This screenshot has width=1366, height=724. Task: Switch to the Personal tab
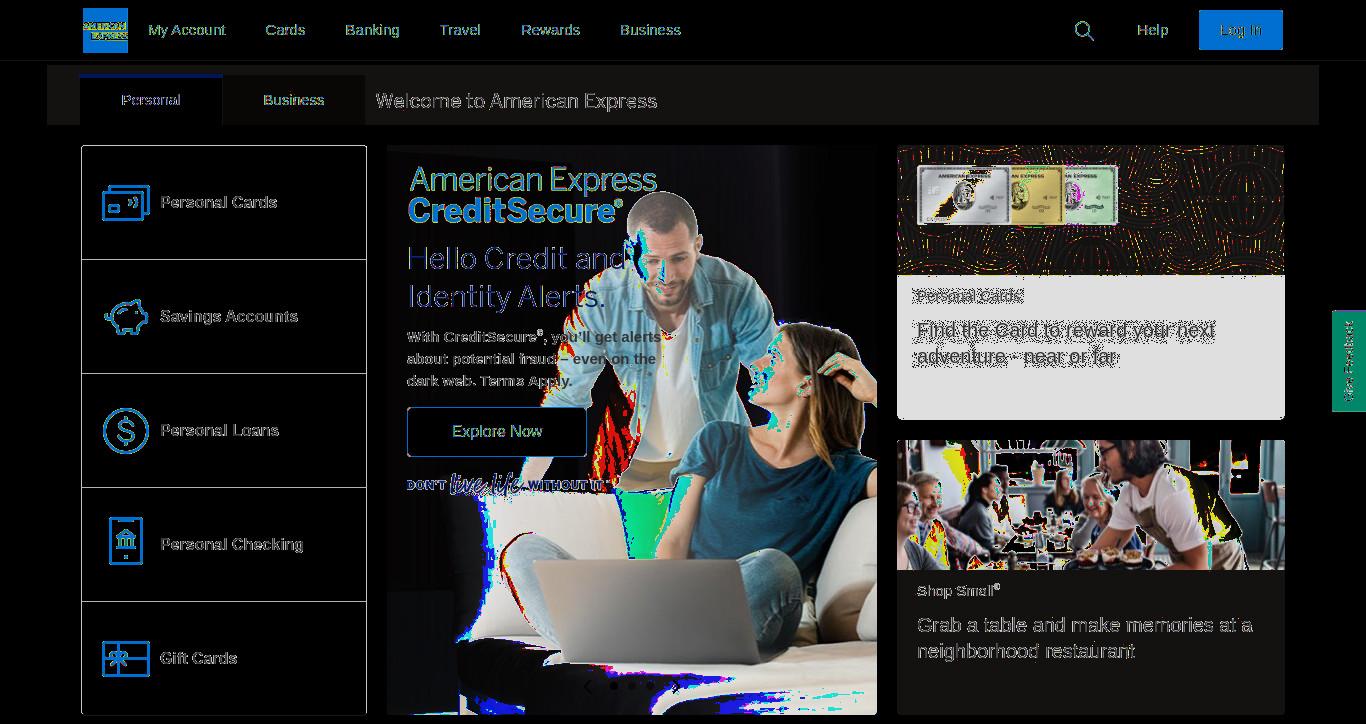coord(151,100)
